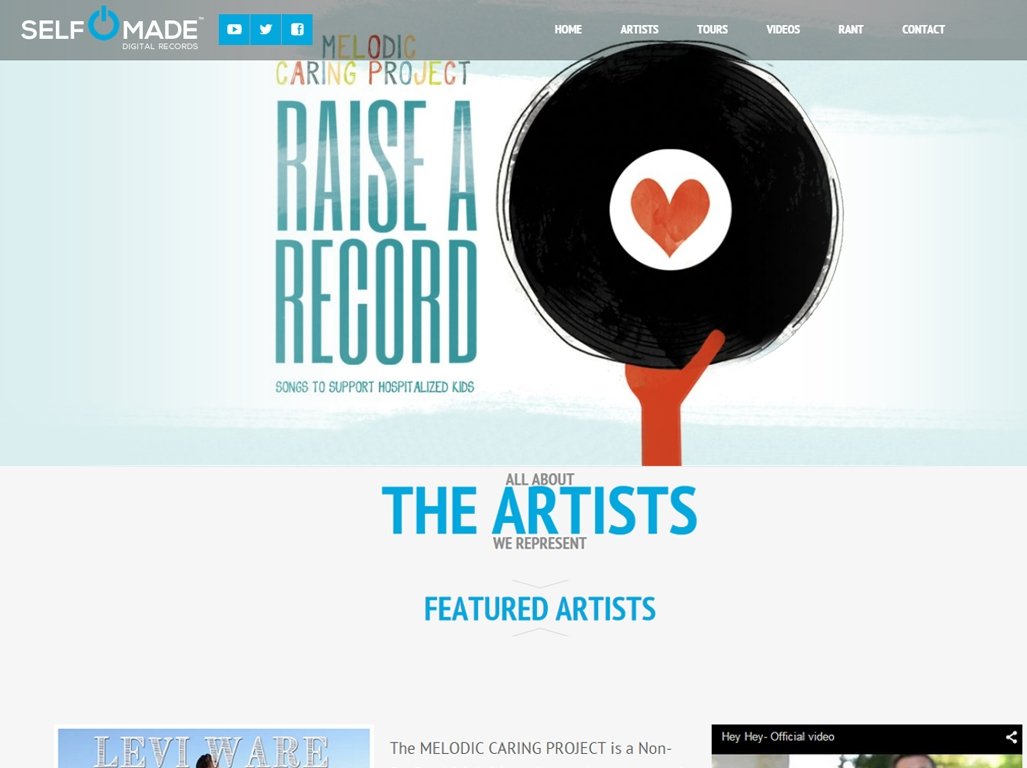
Task: Open the Facebook social icon
Action: pyautogui.click(x=297, y=29)
